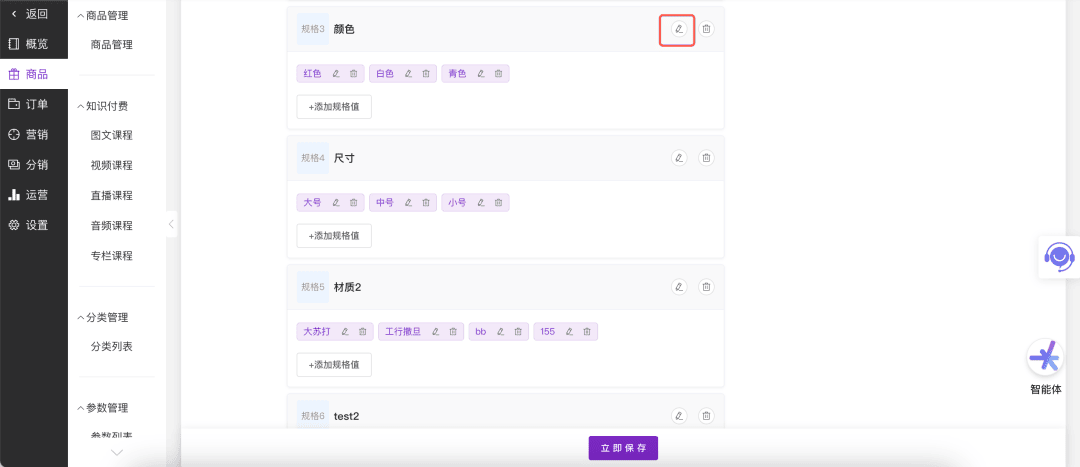1080x467 pixels.
Task: Delete the 大号 value tag
Action: pos(353,203)
